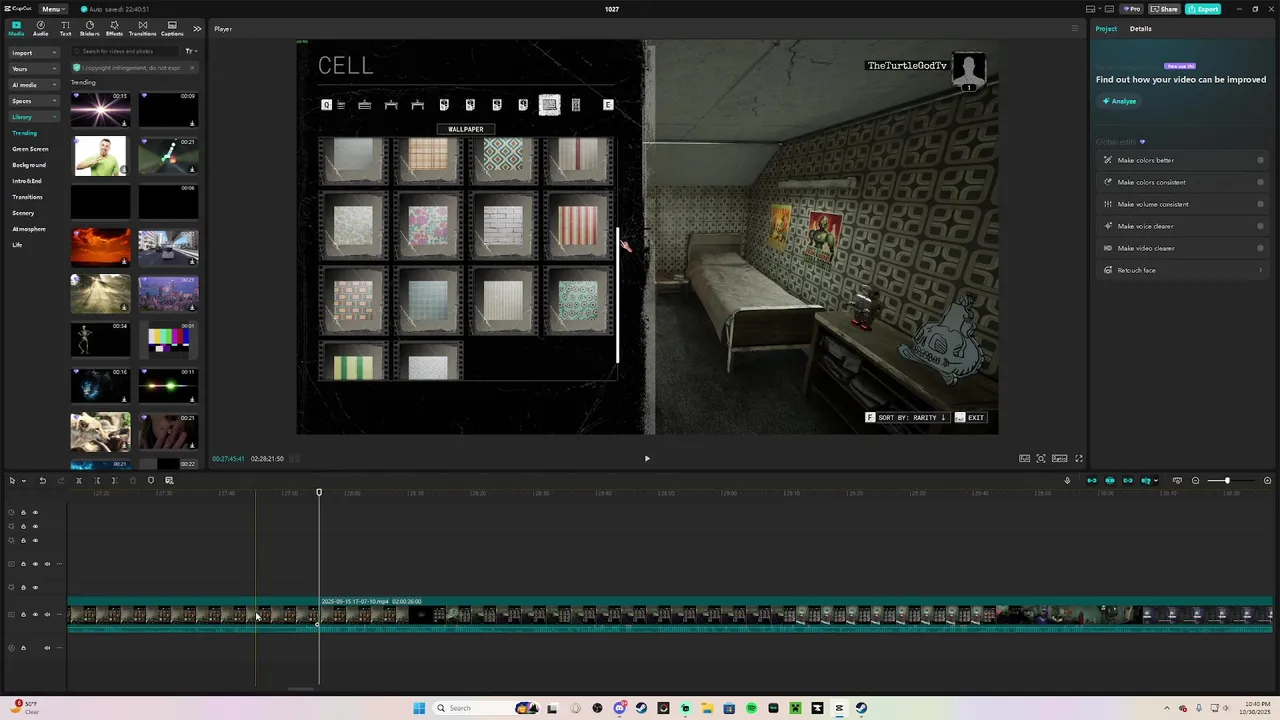Click the Export button
1280x720 pixels.
1203,9
